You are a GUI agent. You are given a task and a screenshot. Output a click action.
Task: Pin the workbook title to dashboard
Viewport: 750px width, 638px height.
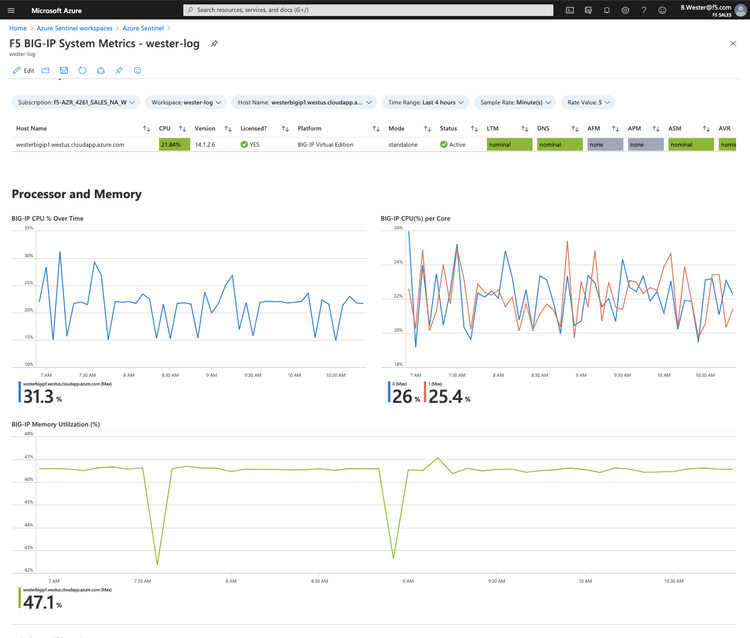point(214,44)
